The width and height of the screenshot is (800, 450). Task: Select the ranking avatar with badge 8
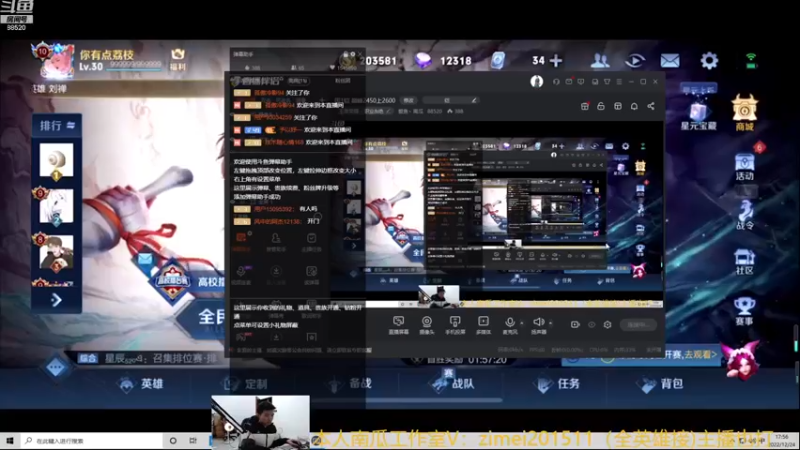coord(56,252)
